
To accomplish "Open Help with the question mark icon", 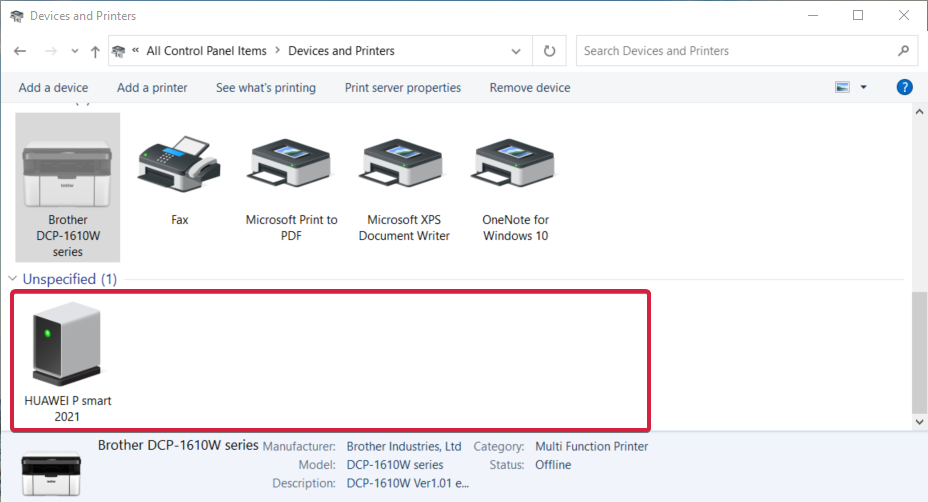I will (x=904, y=87).
